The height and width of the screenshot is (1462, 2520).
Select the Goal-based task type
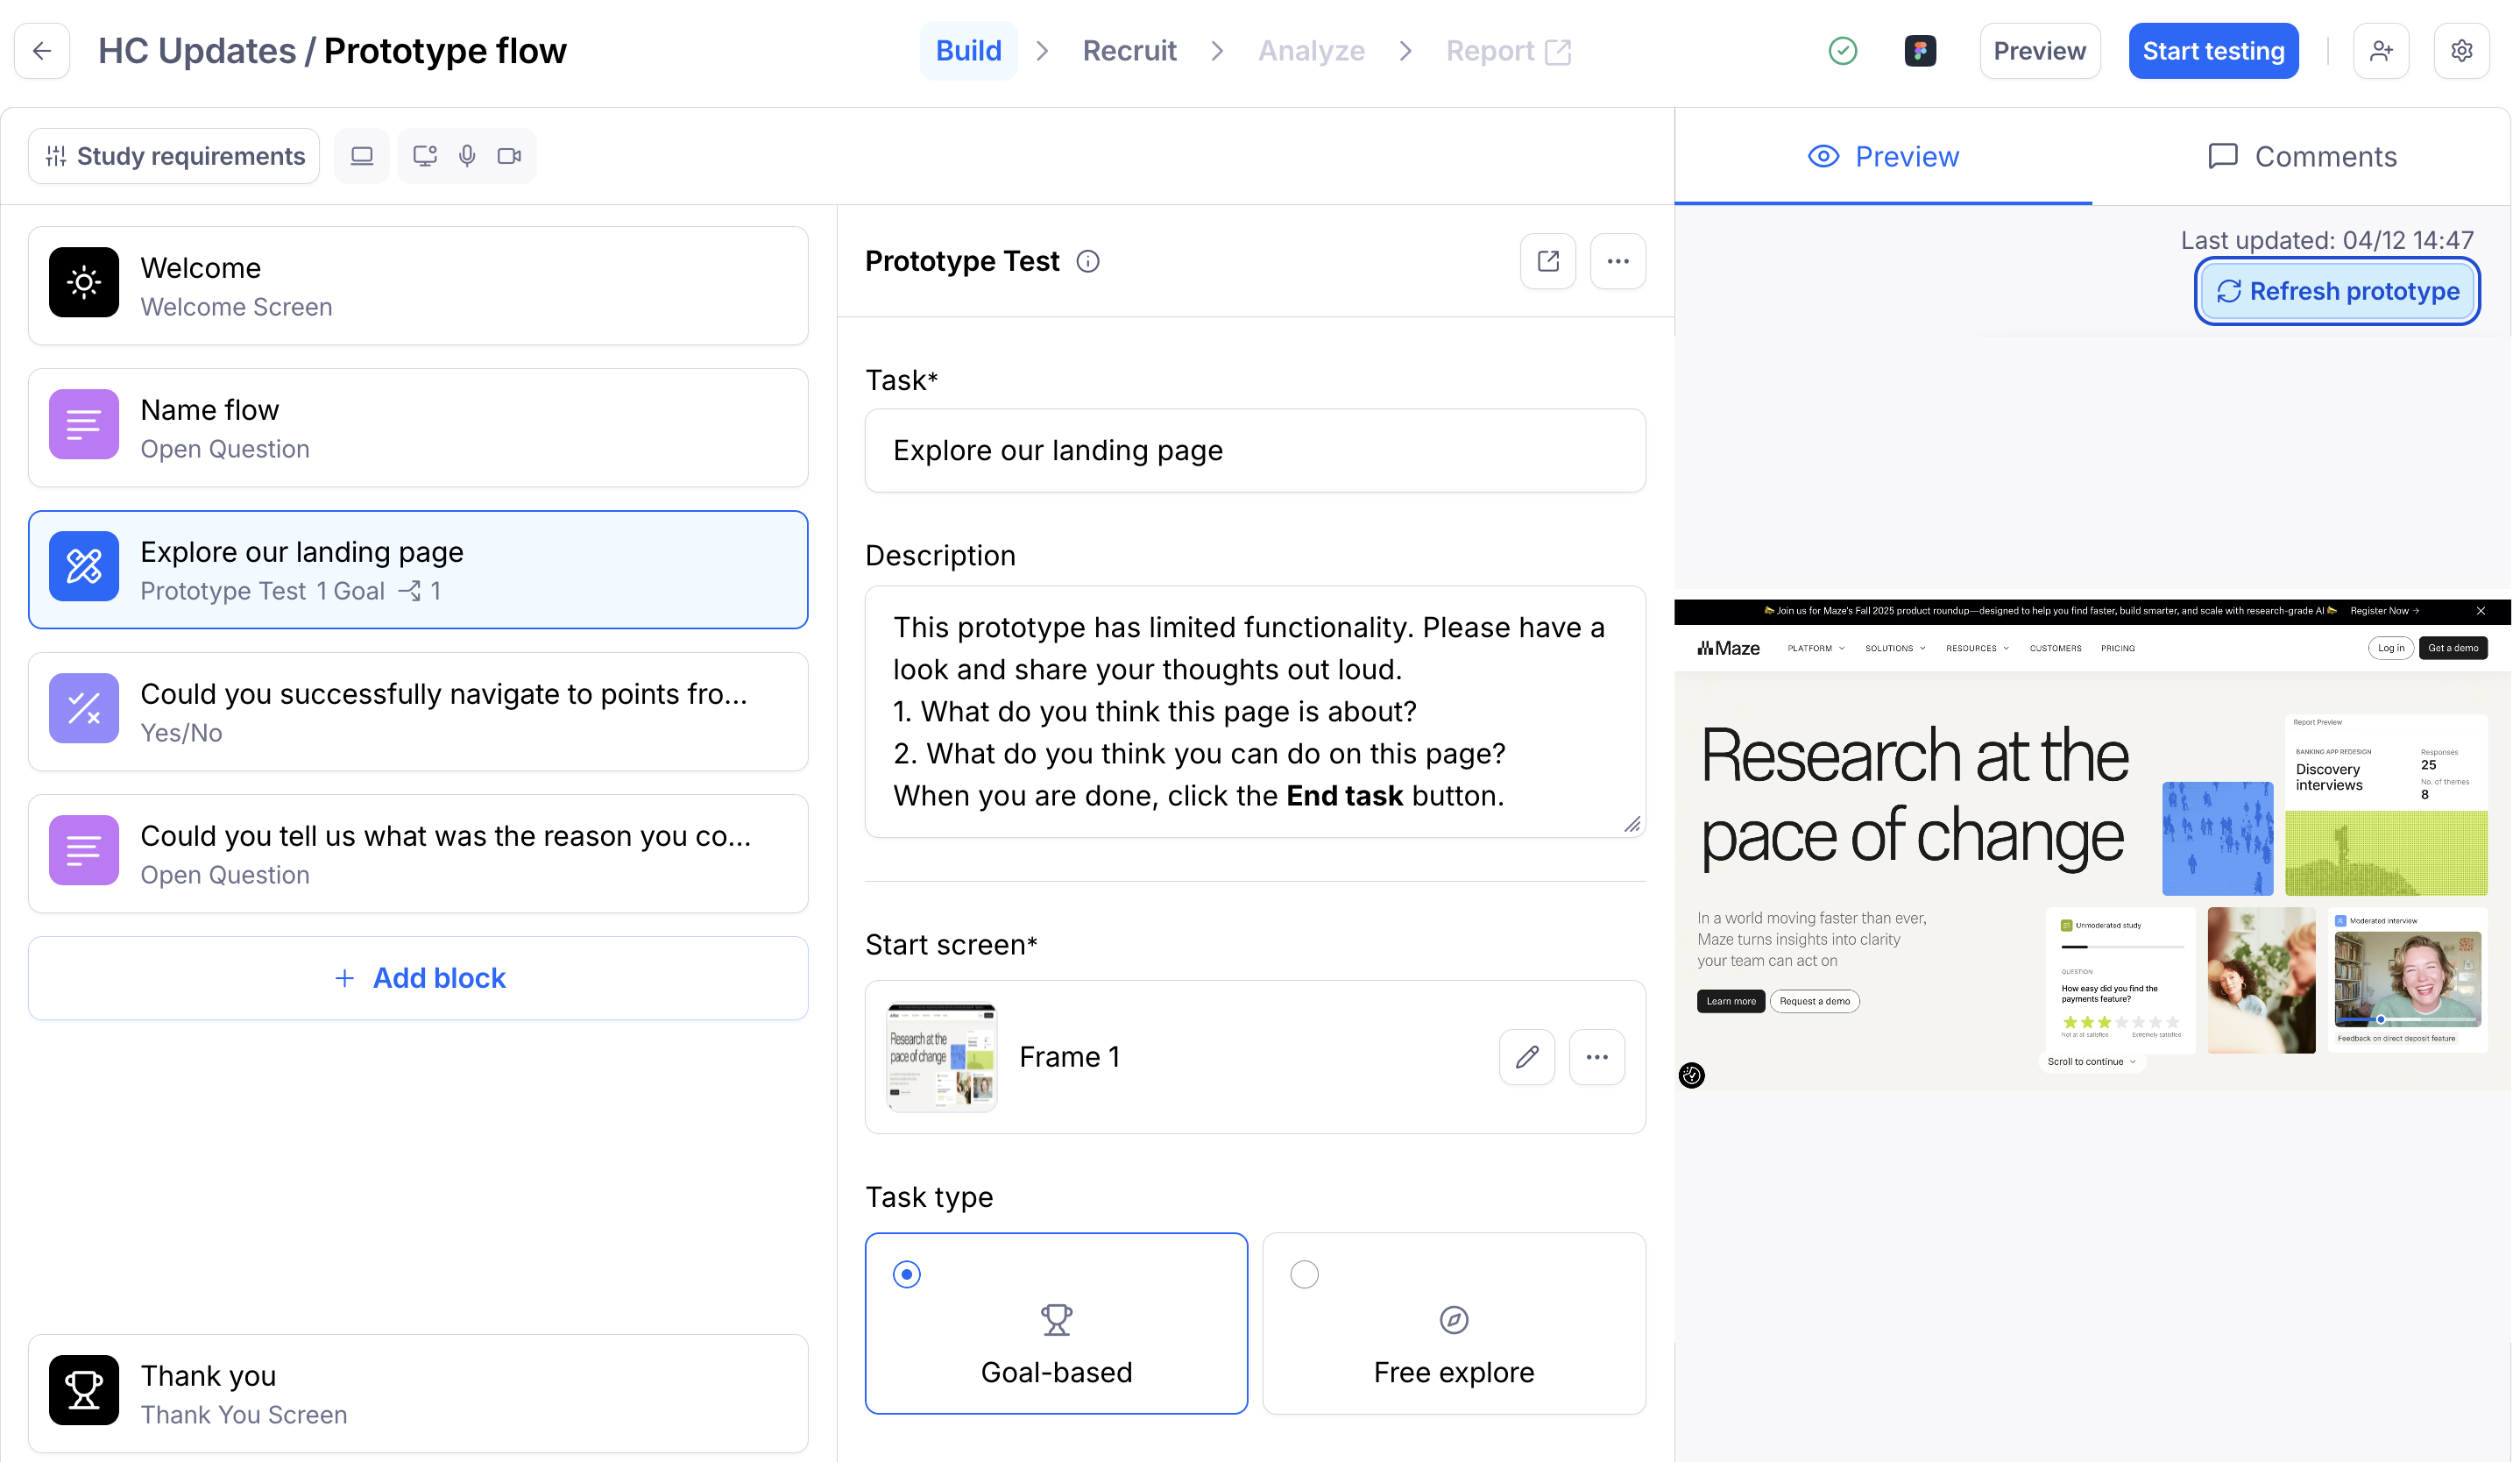(1056, 1324)
